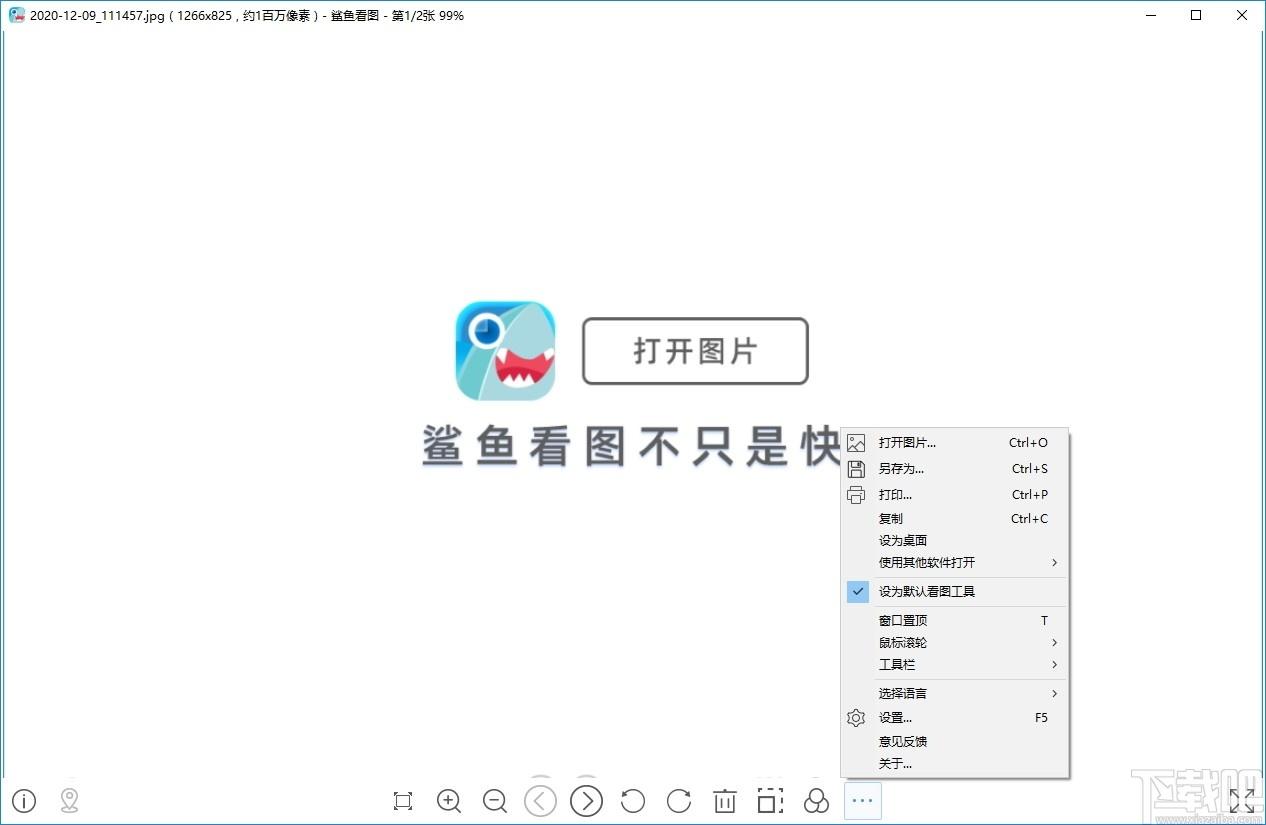Select 复制 in the context menu
Screen dimensions: 1266x825
(955, 519)
